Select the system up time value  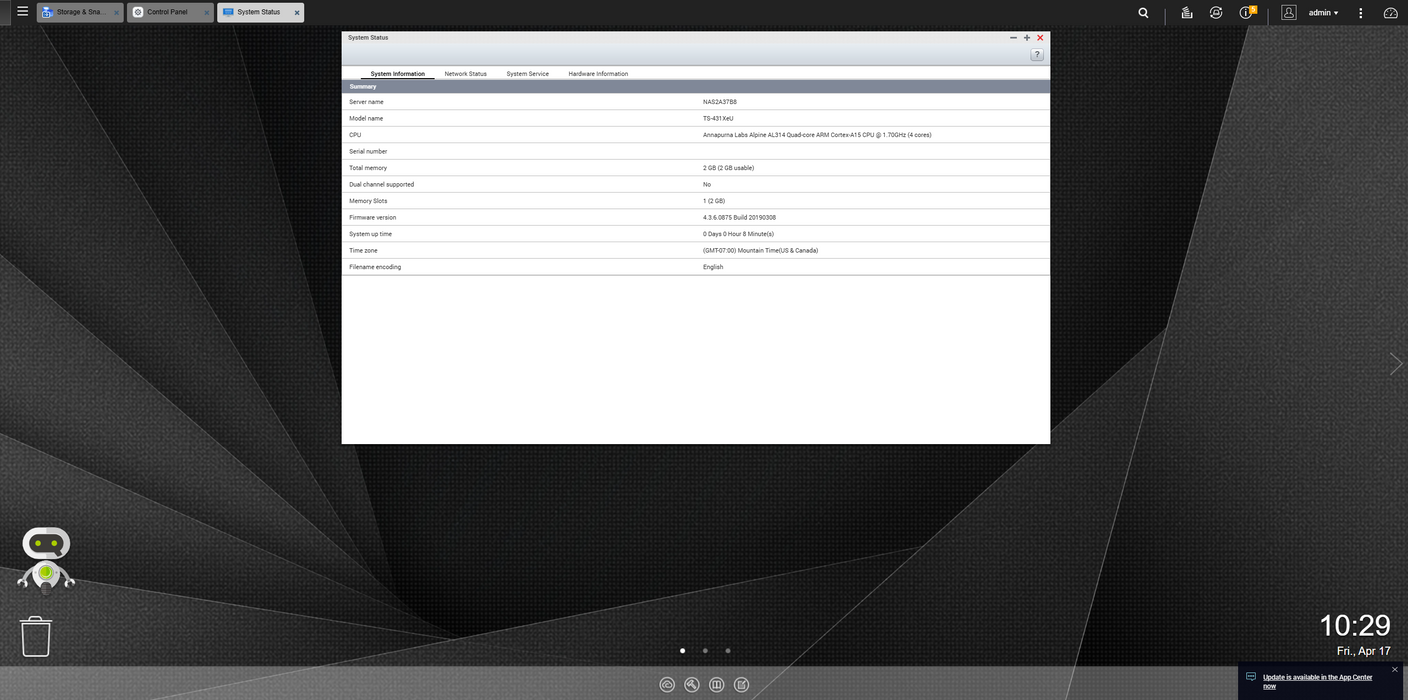(738, 234)
